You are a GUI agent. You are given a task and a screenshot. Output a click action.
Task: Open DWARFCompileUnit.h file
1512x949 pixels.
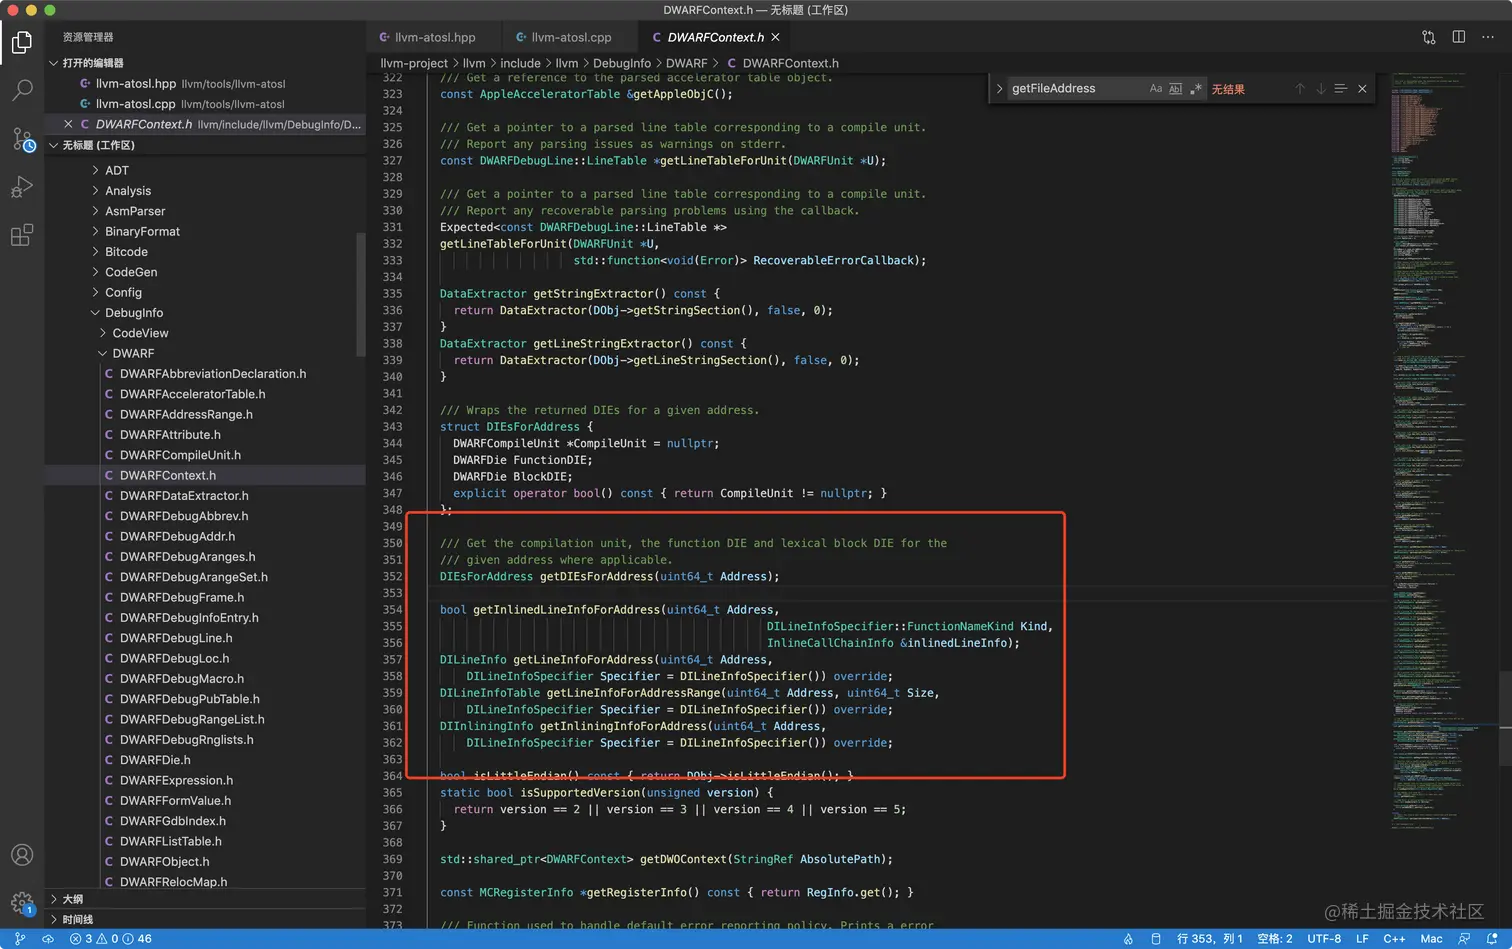180,455
